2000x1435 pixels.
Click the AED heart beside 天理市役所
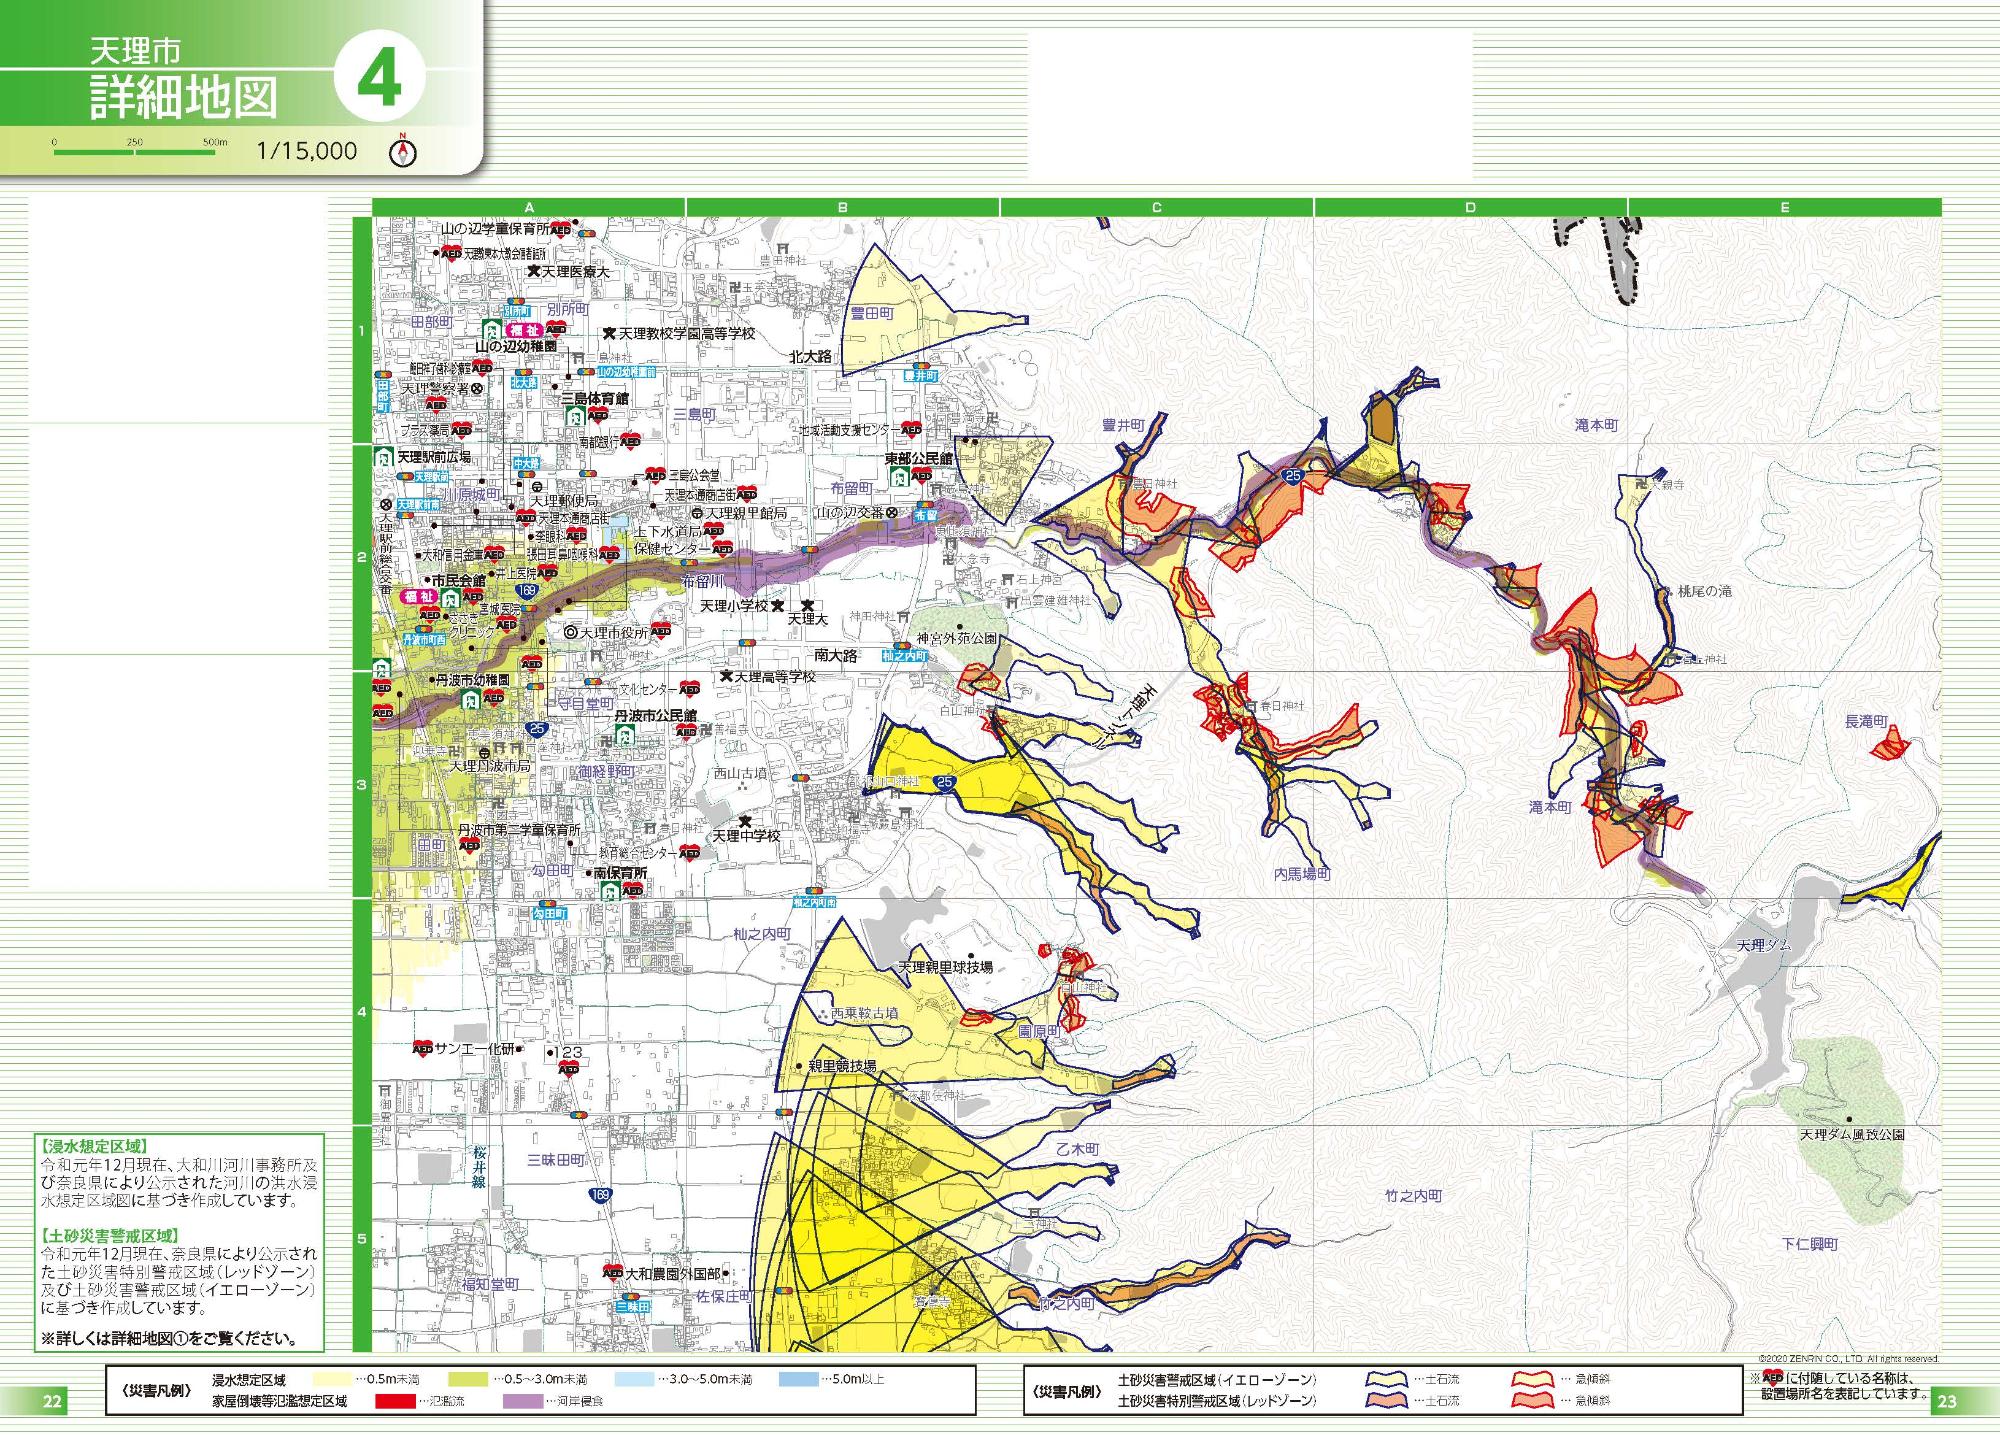point(660,632)
